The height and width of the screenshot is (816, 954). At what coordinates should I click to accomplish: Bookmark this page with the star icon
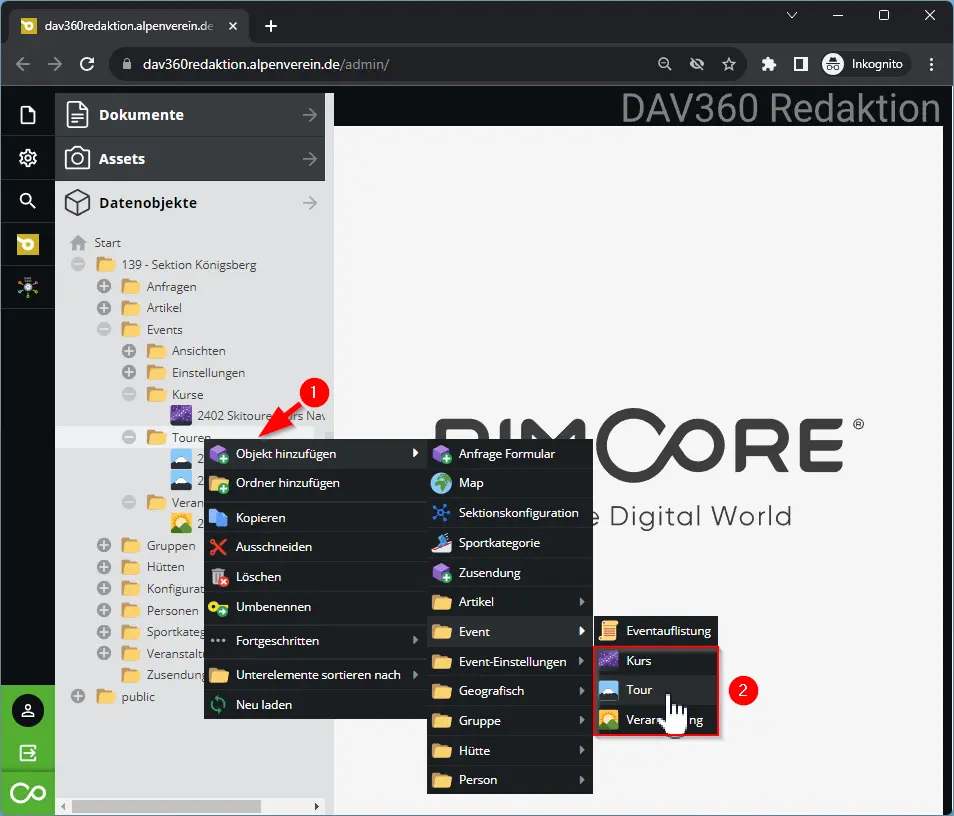[729, 64]
